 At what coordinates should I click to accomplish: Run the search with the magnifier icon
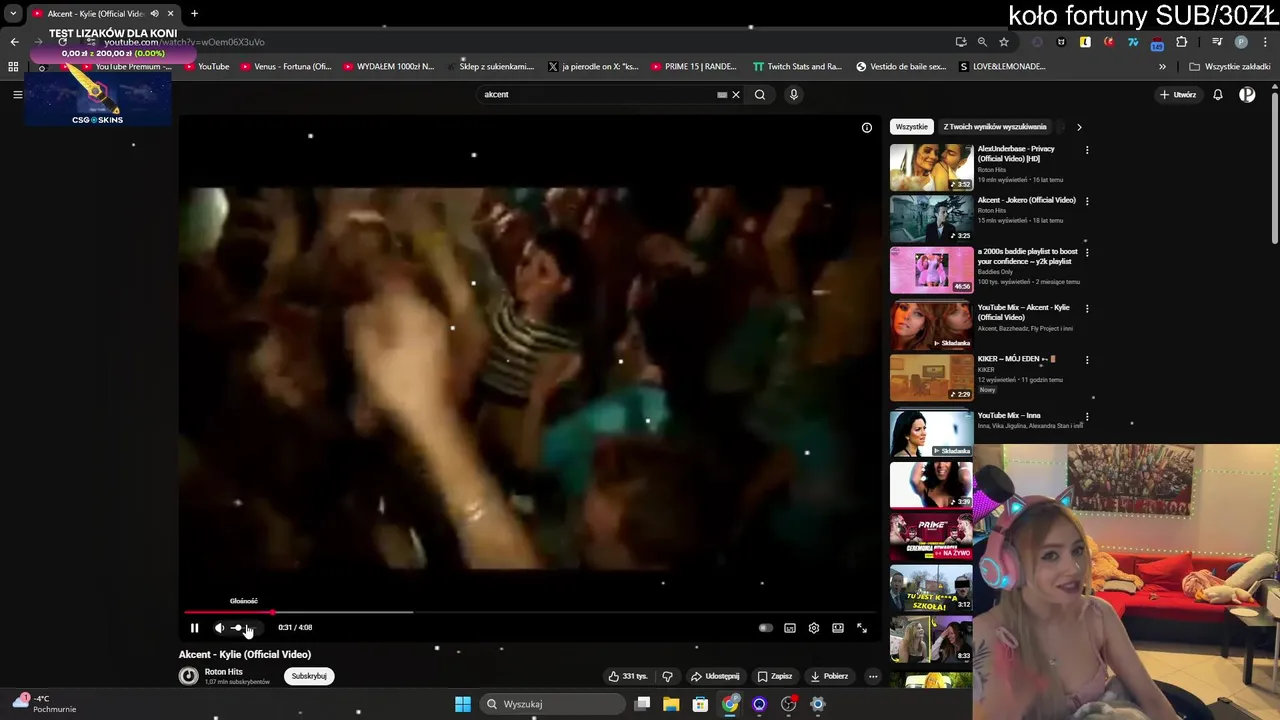[760, 95]
